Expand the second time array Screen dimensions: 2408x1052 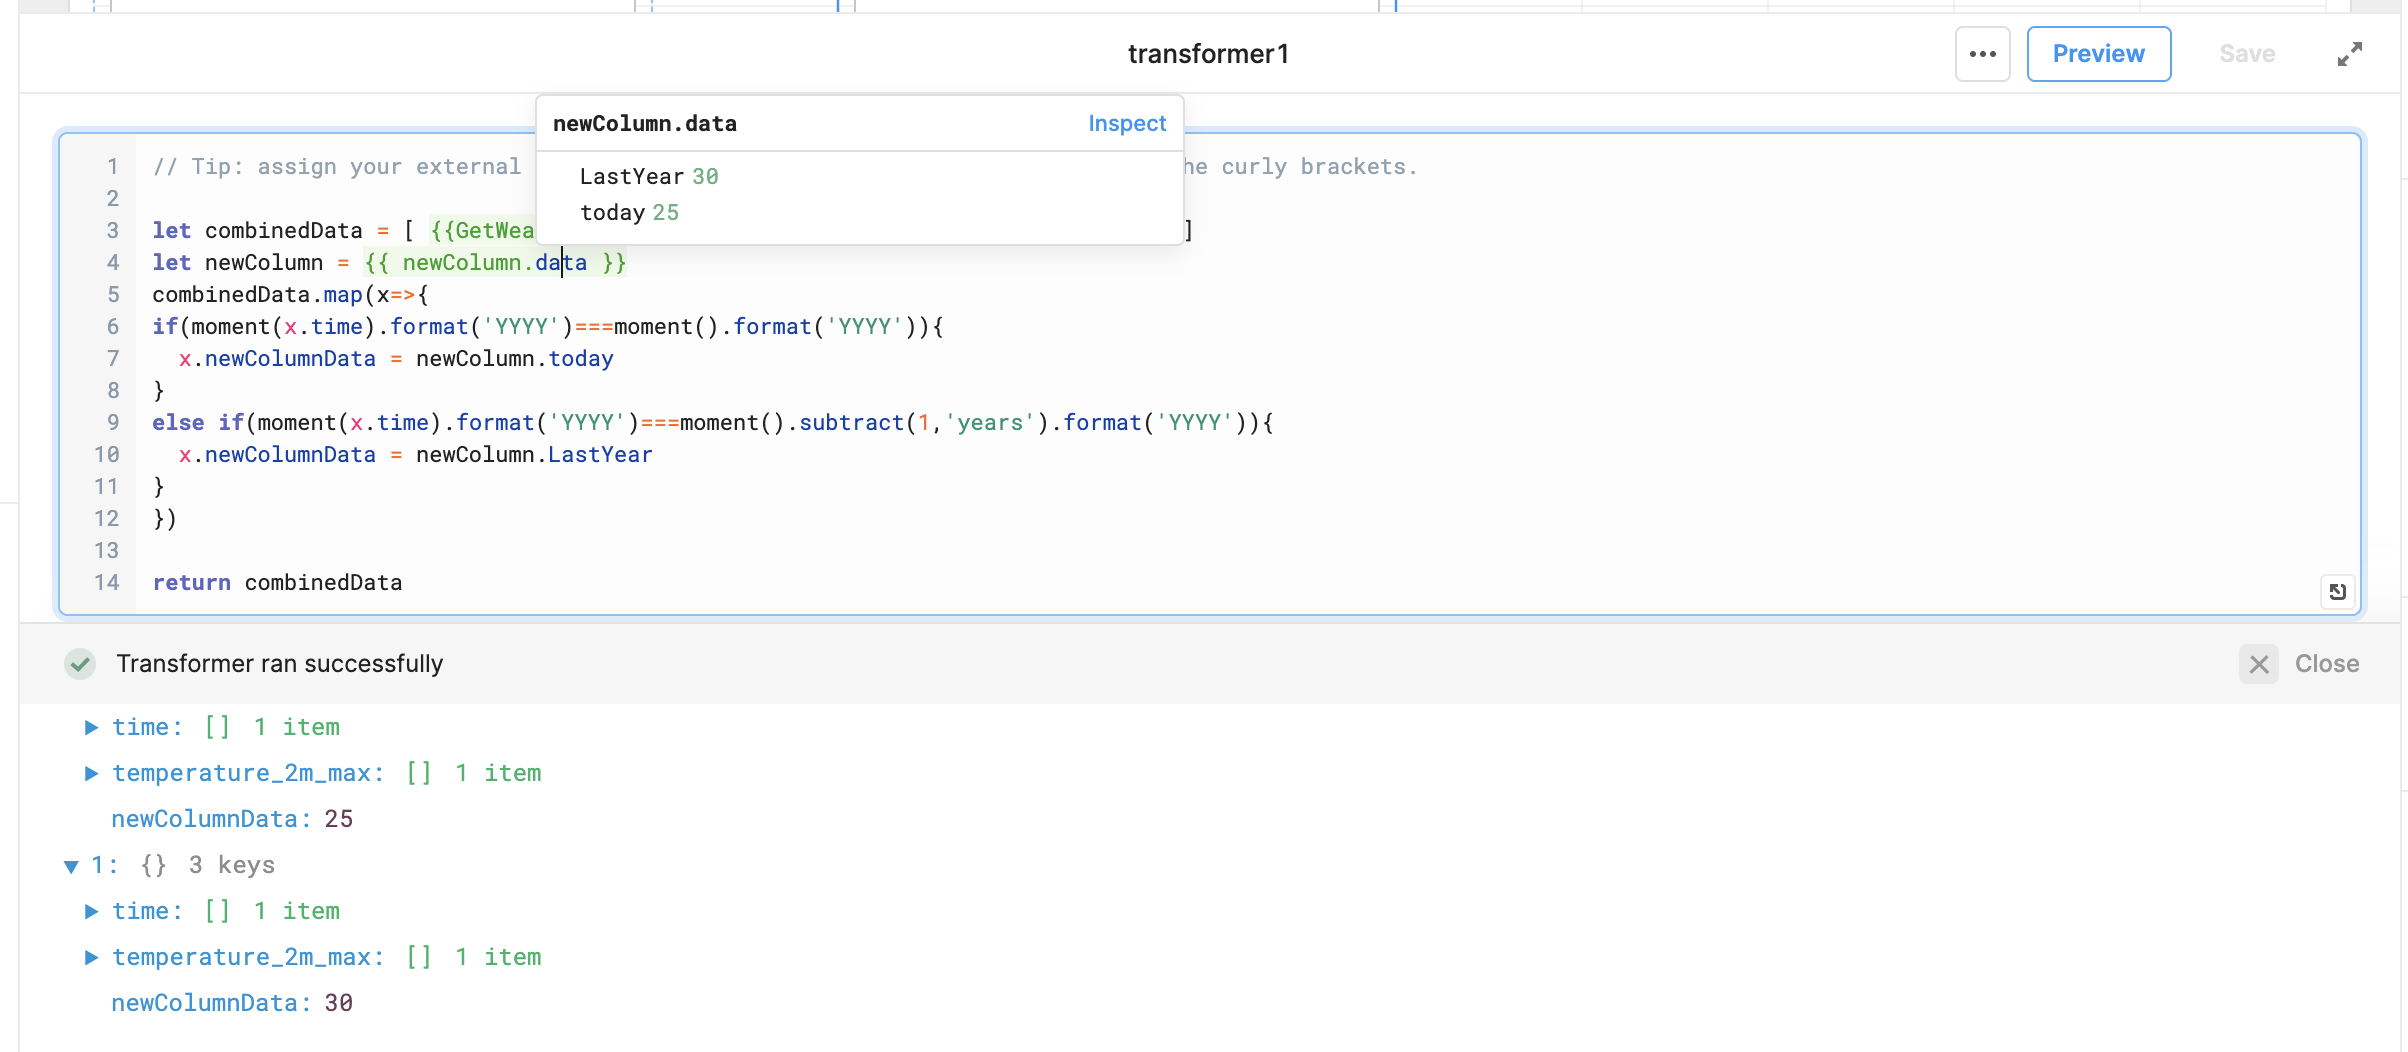pyautogui.click(x=91, y=911)
